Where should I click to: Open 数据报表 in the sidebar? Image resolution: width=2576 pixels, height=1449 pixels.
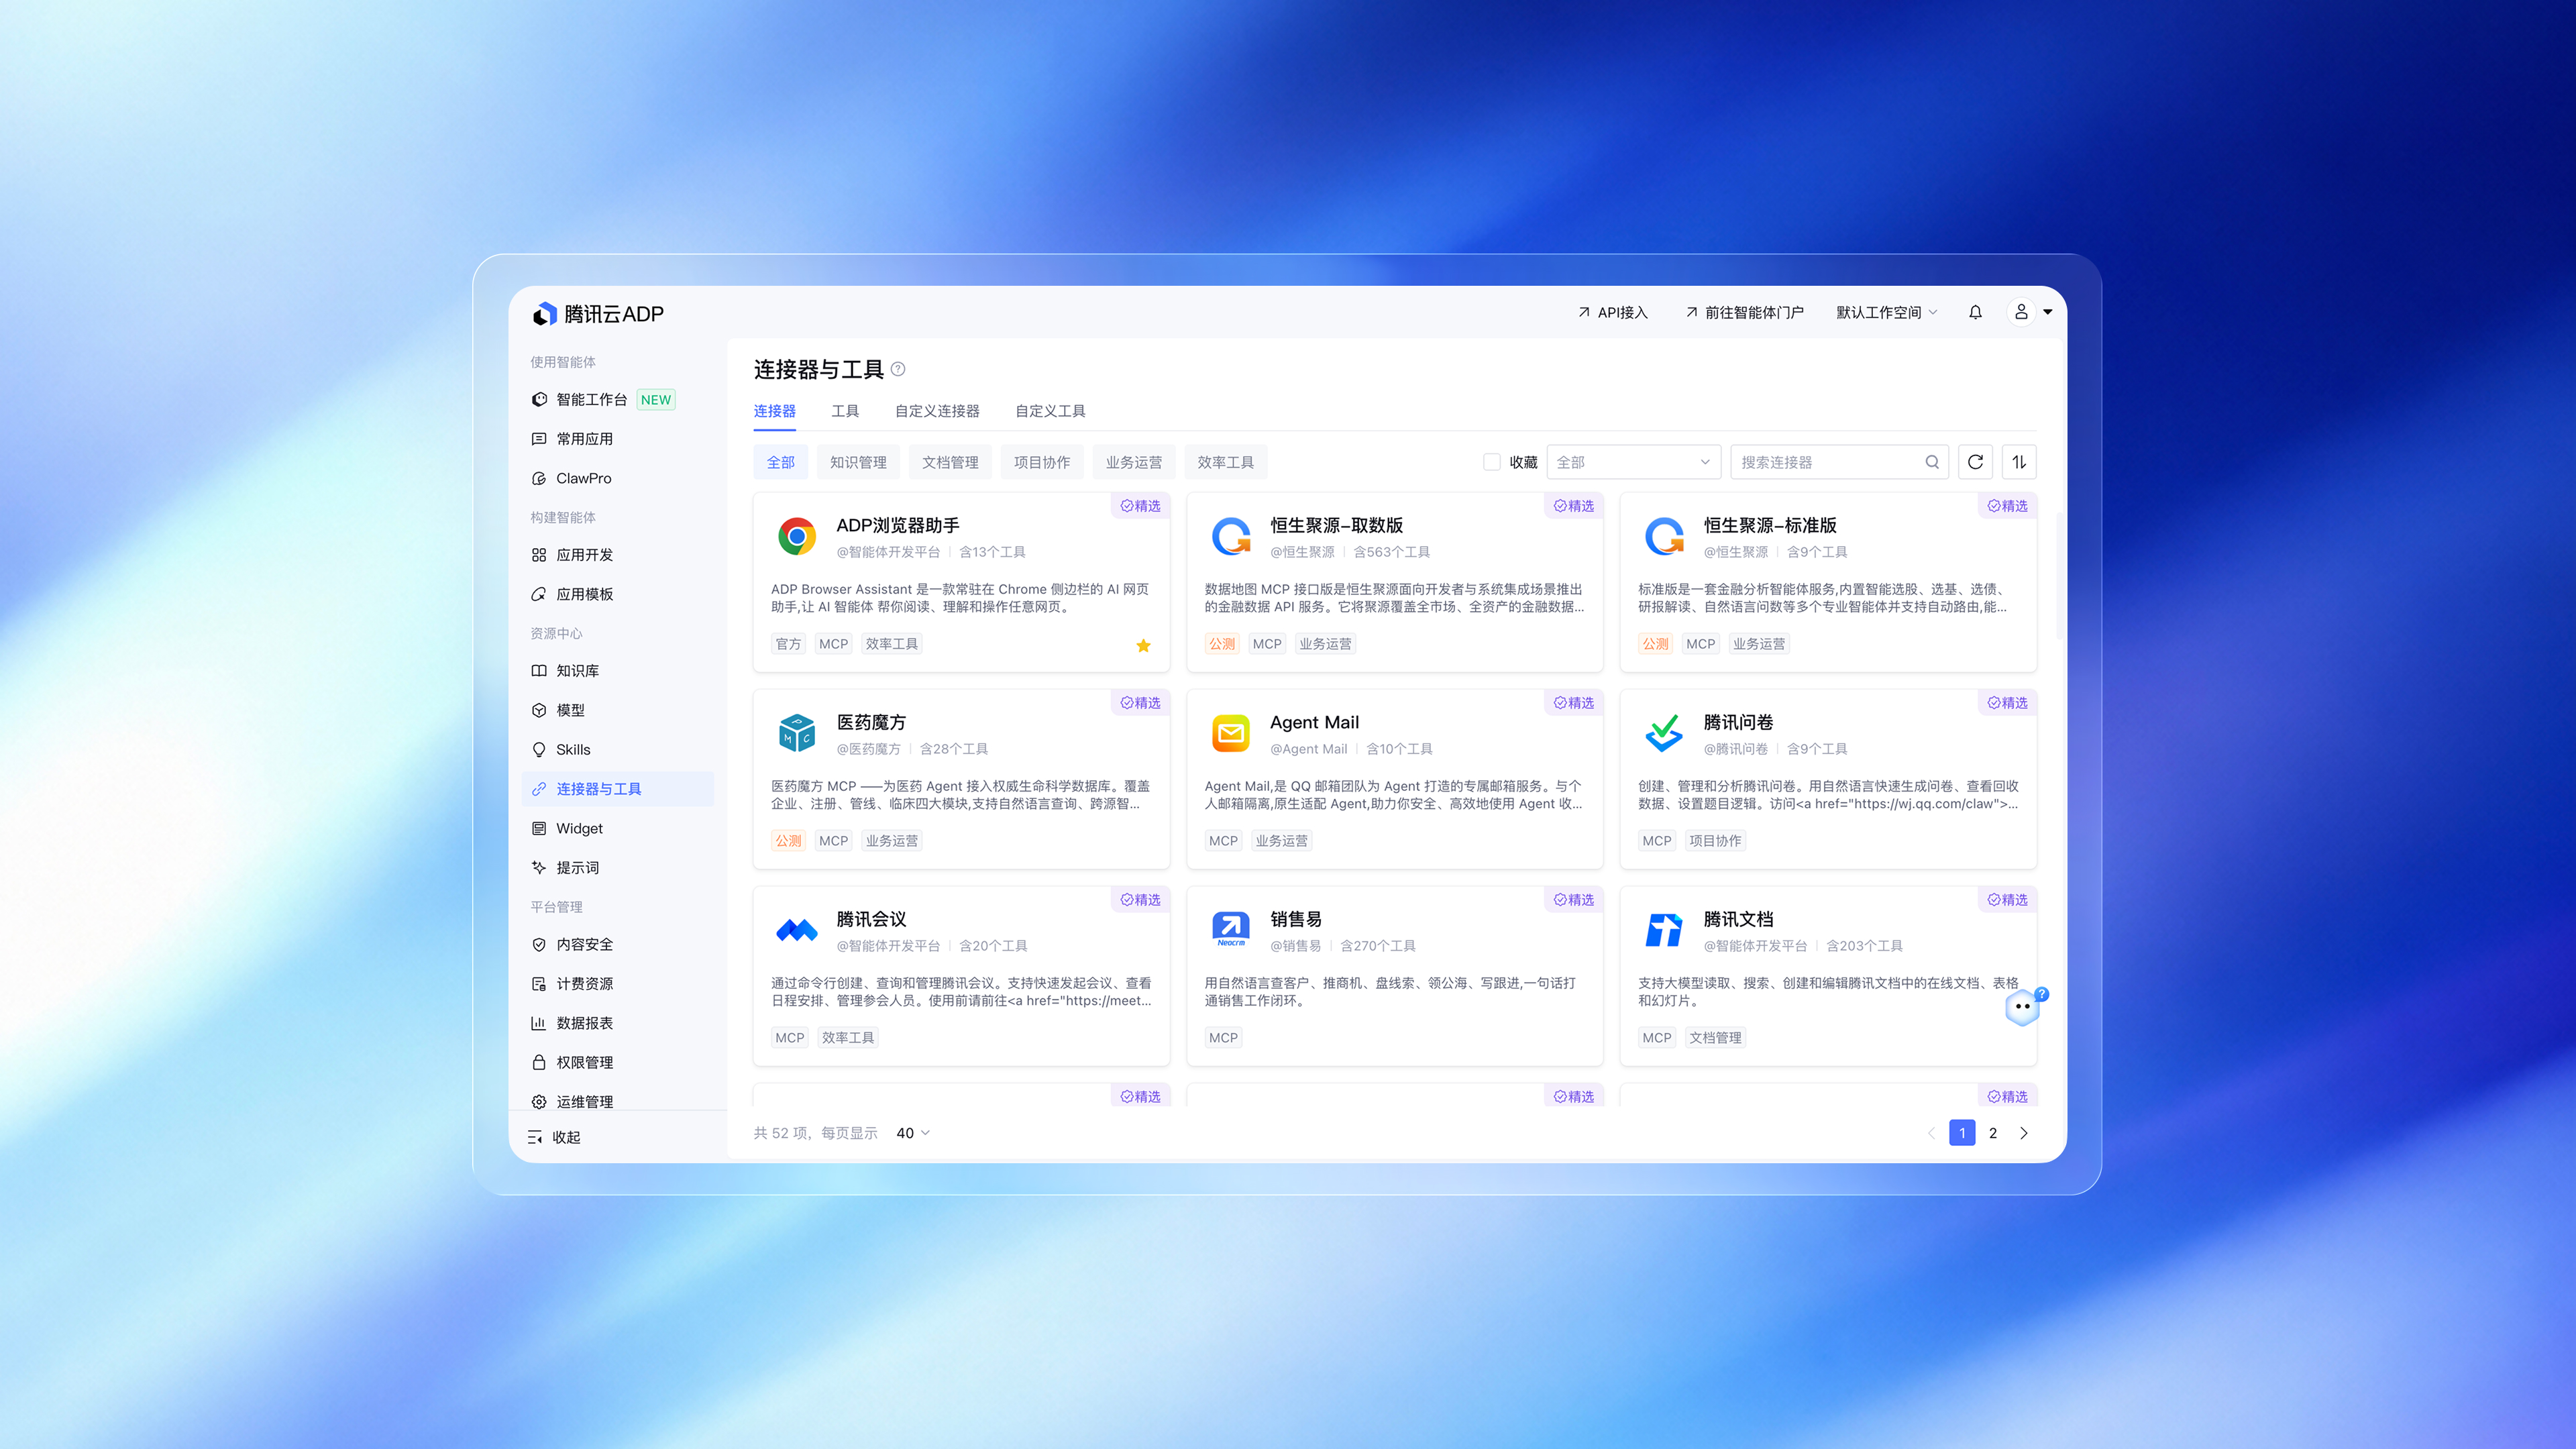click(618, 1023)
